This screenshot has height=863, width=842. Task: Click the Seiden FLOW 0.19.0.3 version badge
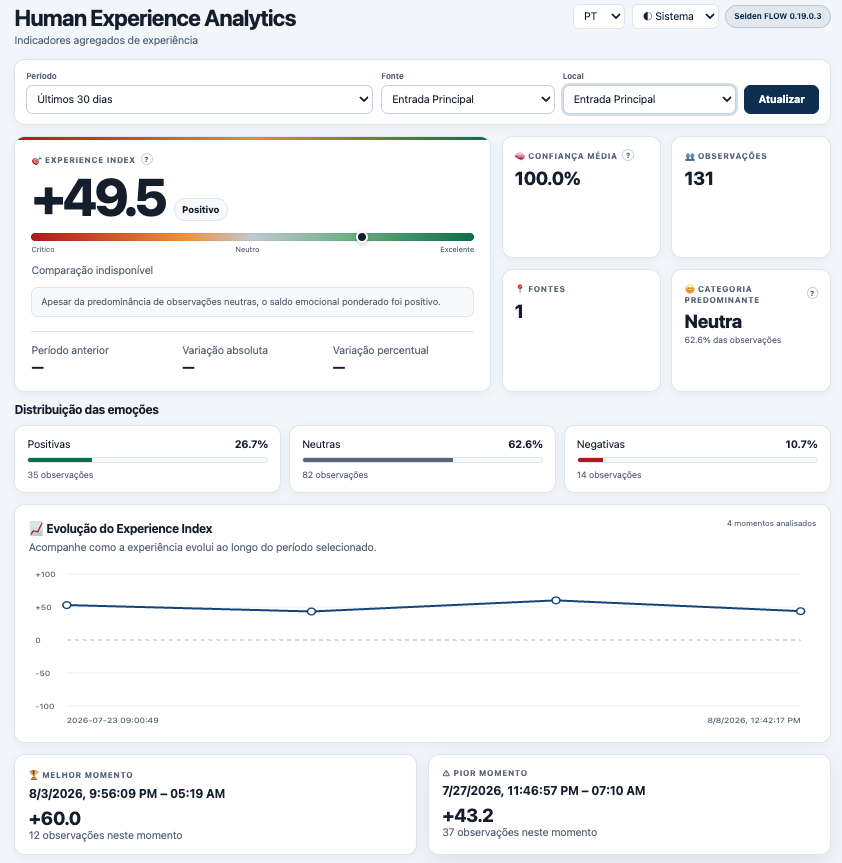778,17
